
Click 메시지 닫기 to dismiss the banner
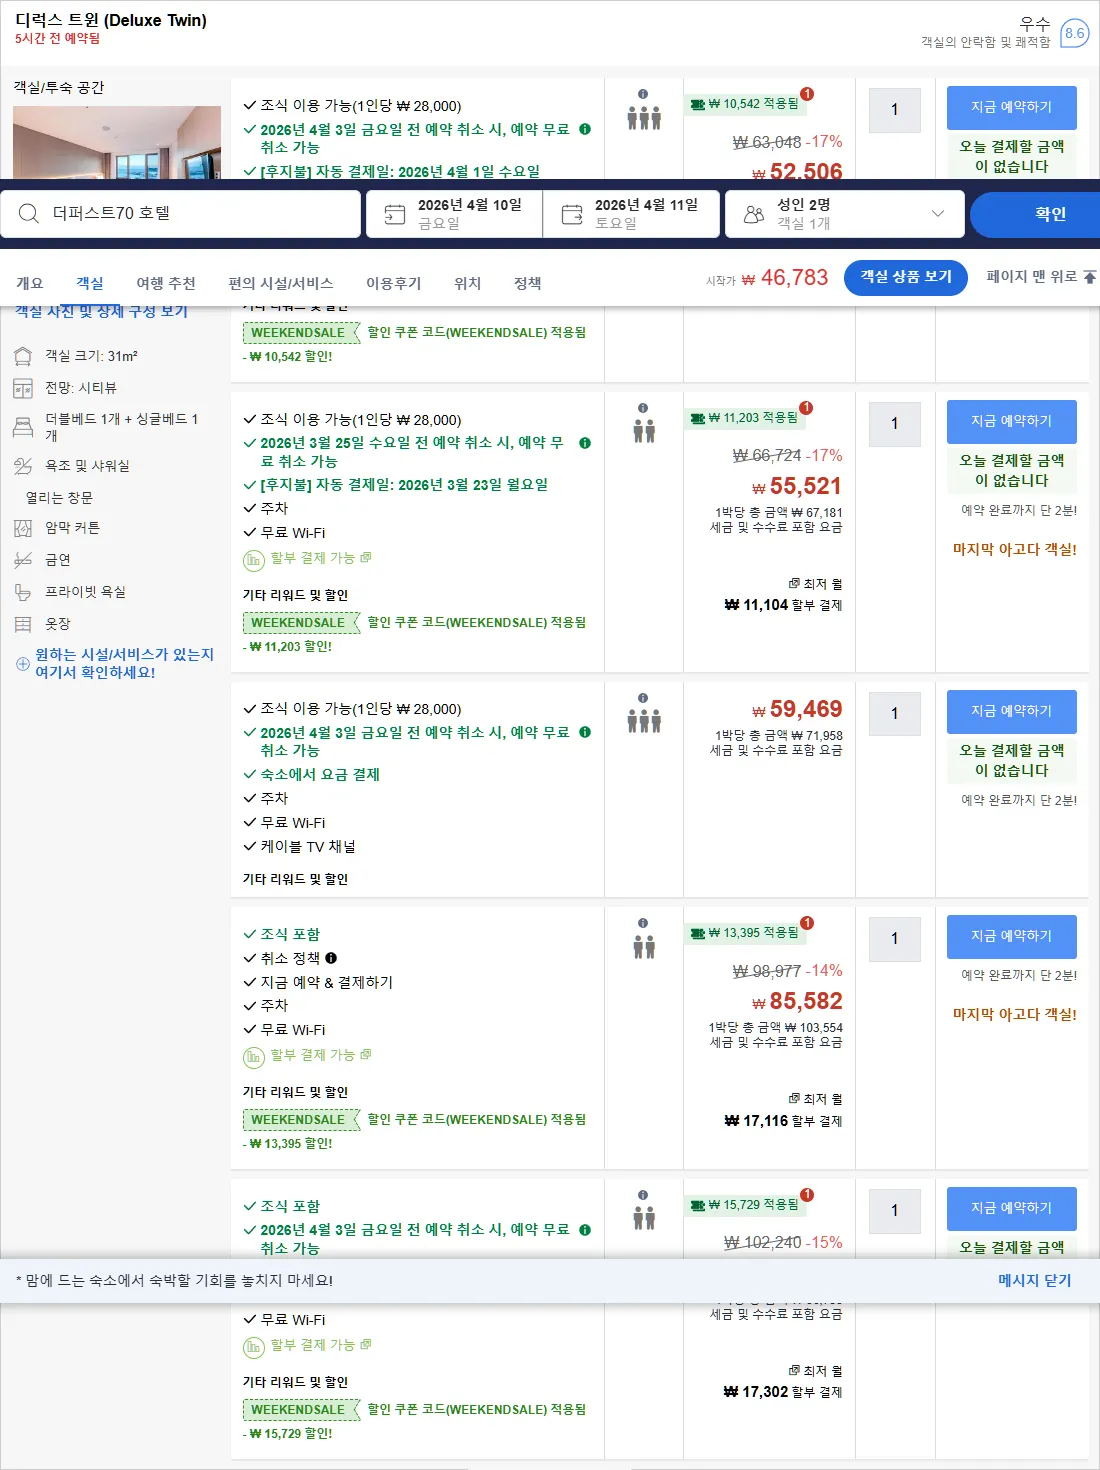click(x=1034, y=1280)
